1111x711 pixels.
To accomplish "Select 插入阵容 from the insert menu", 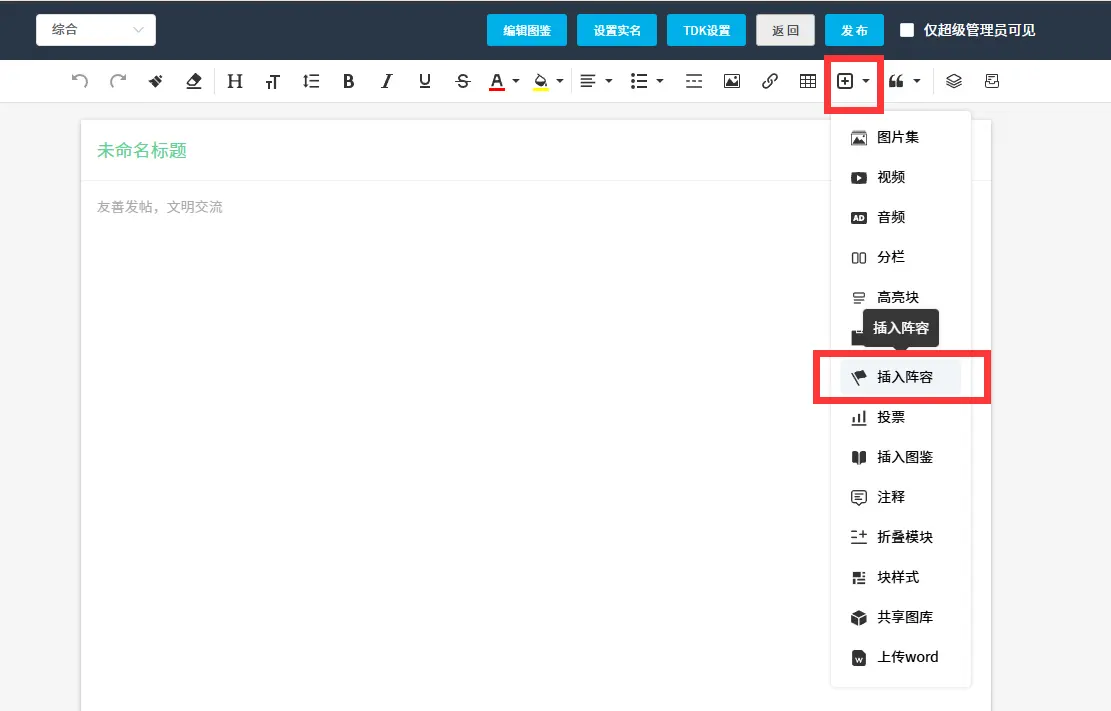I will 903,377.
